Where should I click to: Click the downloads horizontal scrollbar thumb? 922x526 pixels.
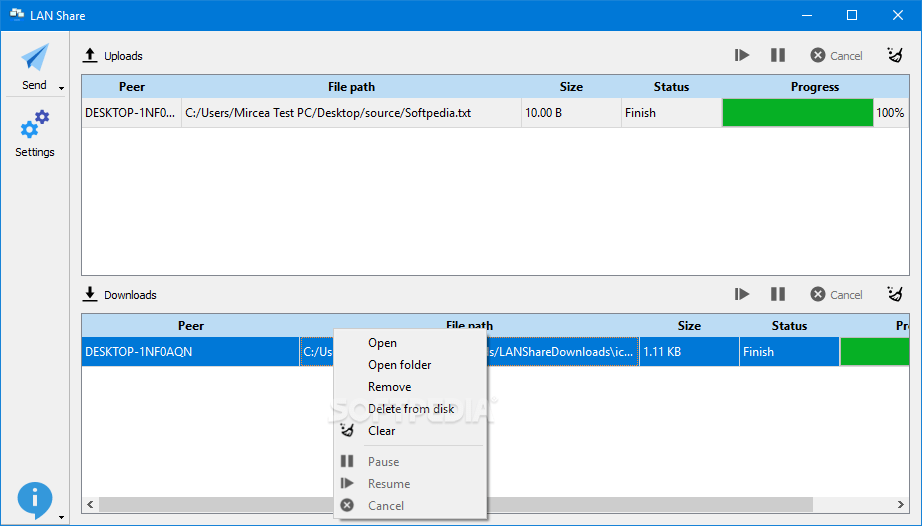click(456, 504)
